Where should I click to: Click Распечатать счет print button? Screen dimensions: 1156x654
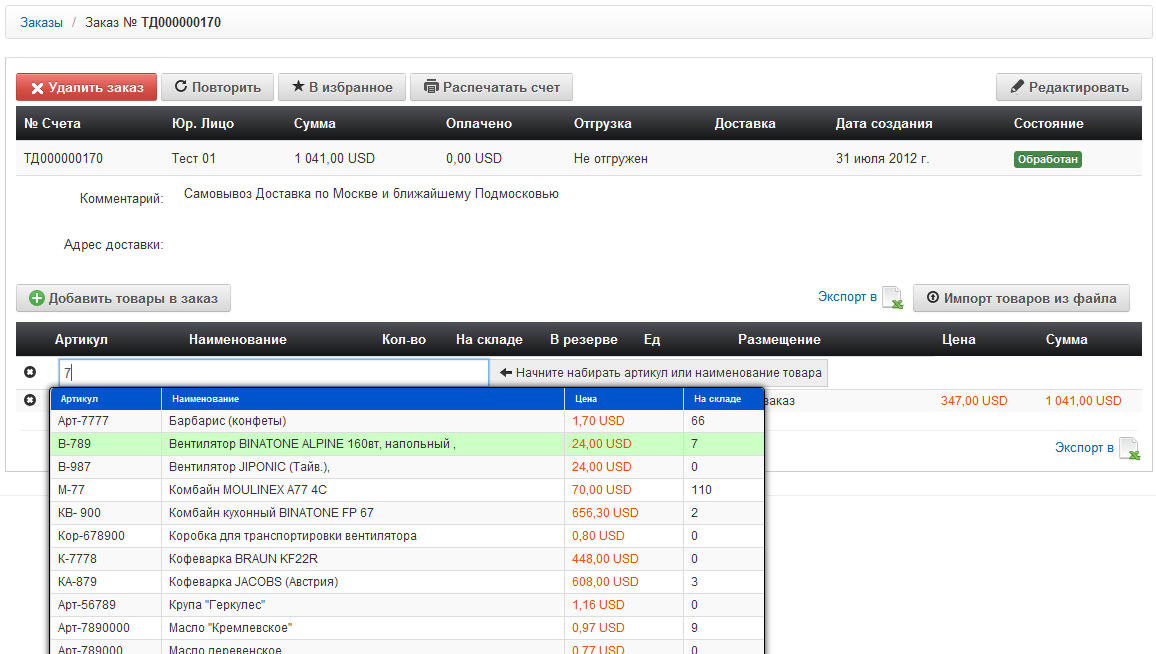click(x=492, y=87)
